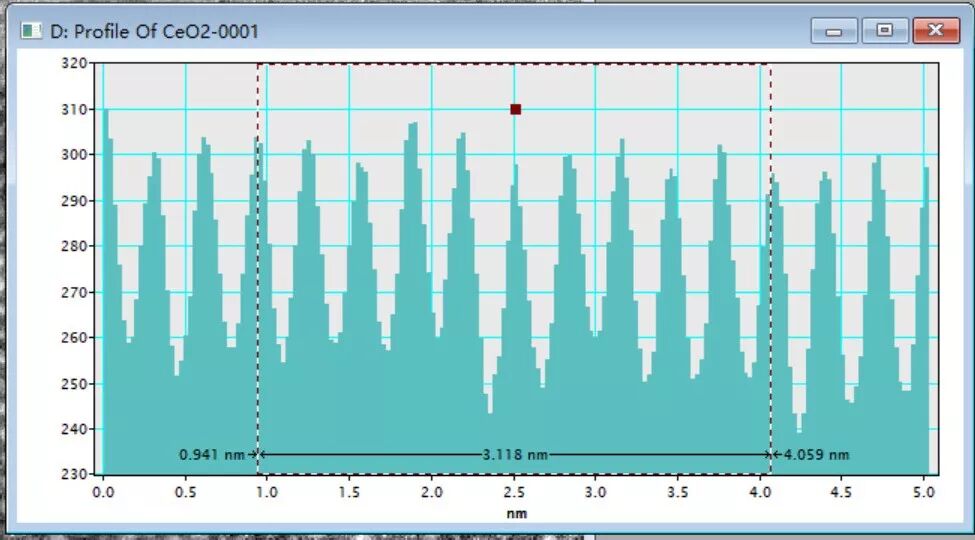Click the 320 y-axis value

click(74, 63)
